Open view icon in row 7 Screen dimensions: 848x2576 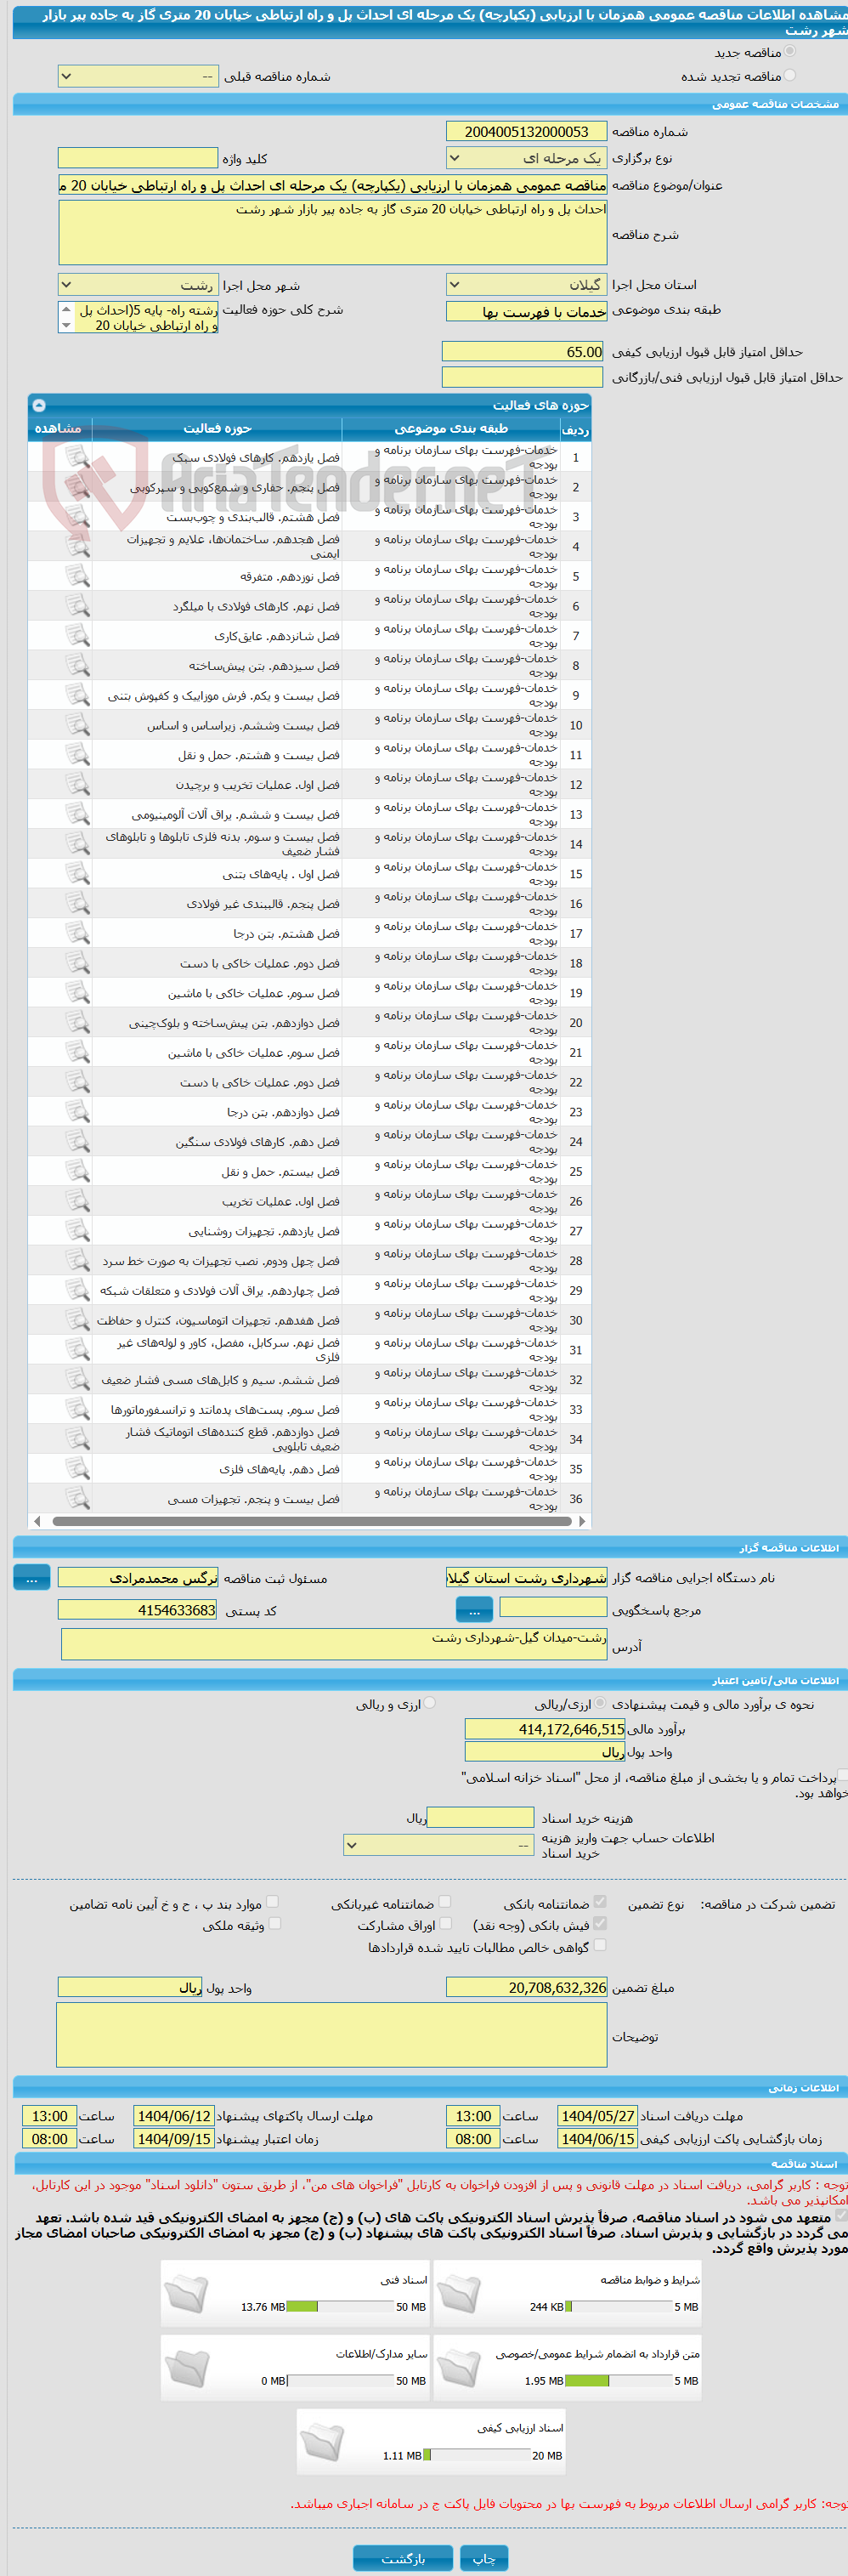(77, 636)
